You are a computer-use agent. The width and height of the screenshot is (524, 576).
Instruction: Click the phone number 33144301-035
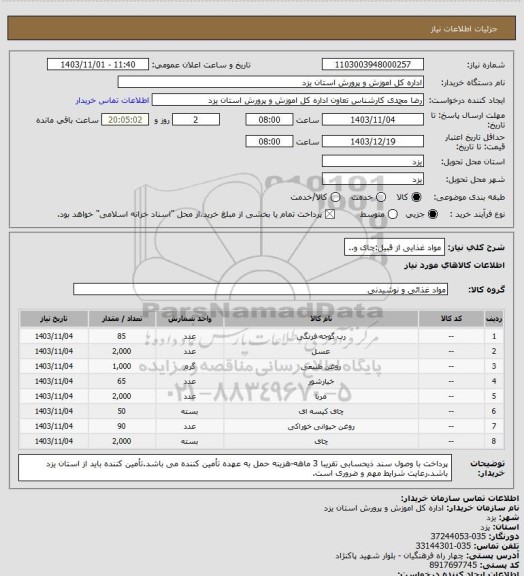[x=443, y=546]
